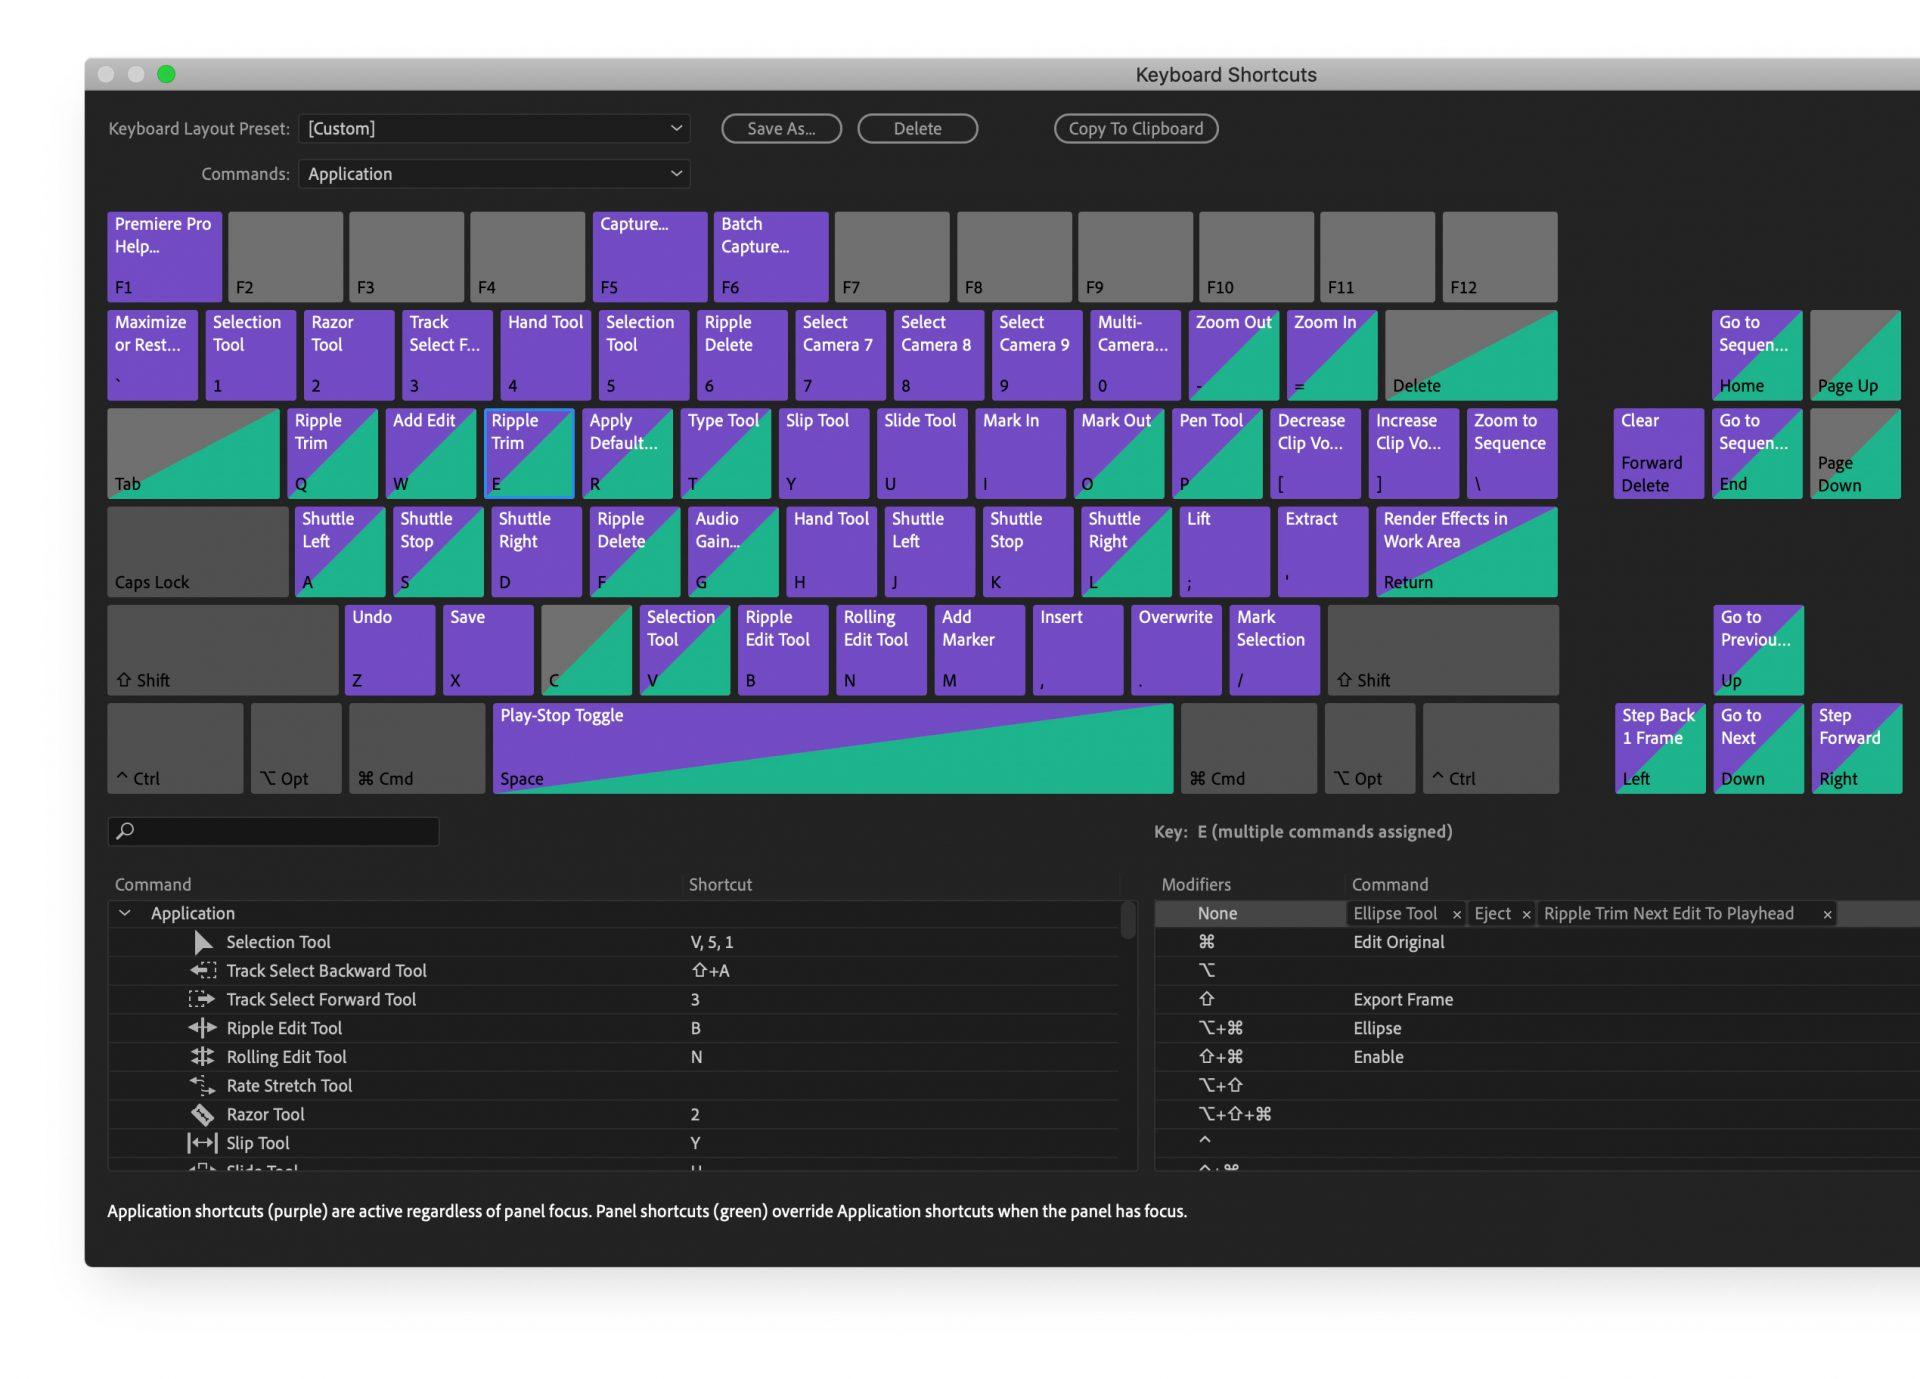Select the Play-Stop Toggle Space key
The height and width of the screenshot is (1379, 1920).
(832, 748)
